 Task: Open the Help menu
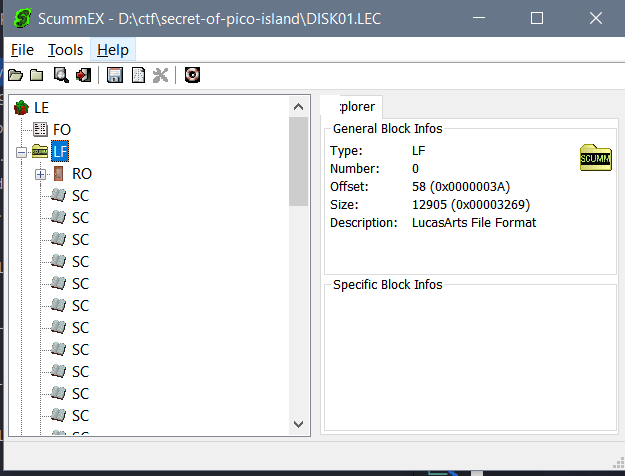click(112, 50)
